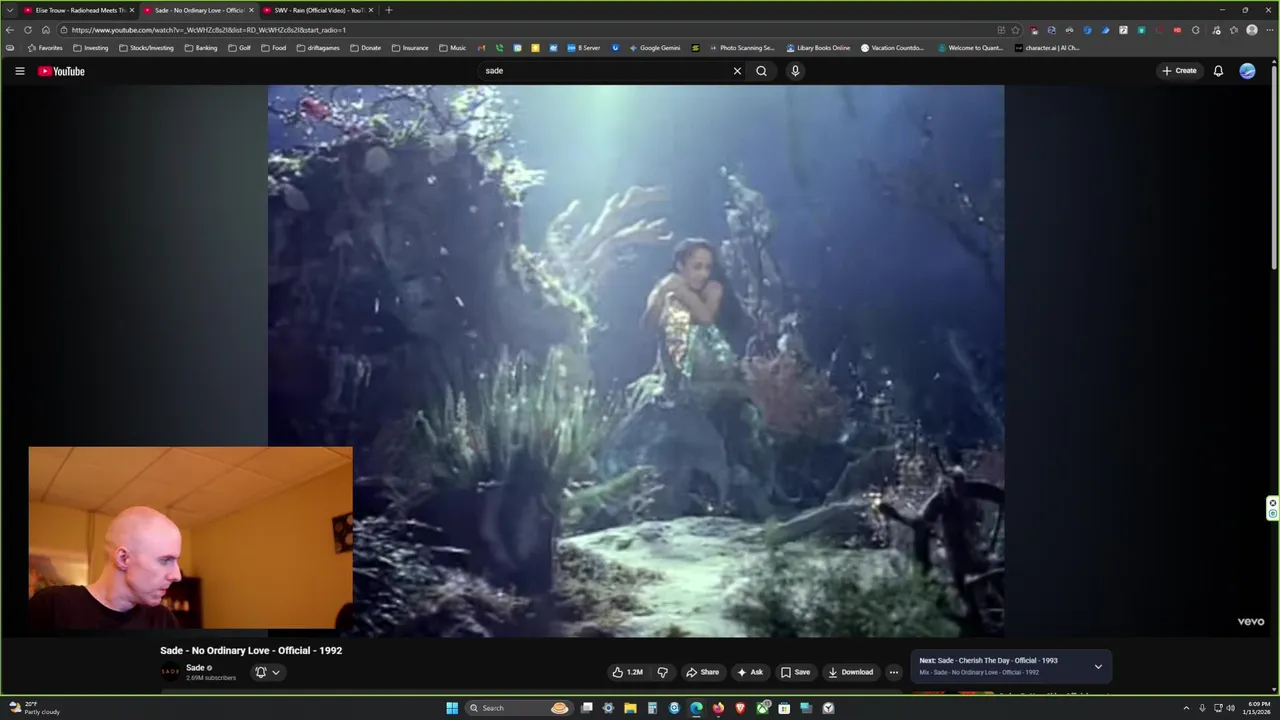
Task: Open more actions ellipsis menu
Action: coord(894,672)
